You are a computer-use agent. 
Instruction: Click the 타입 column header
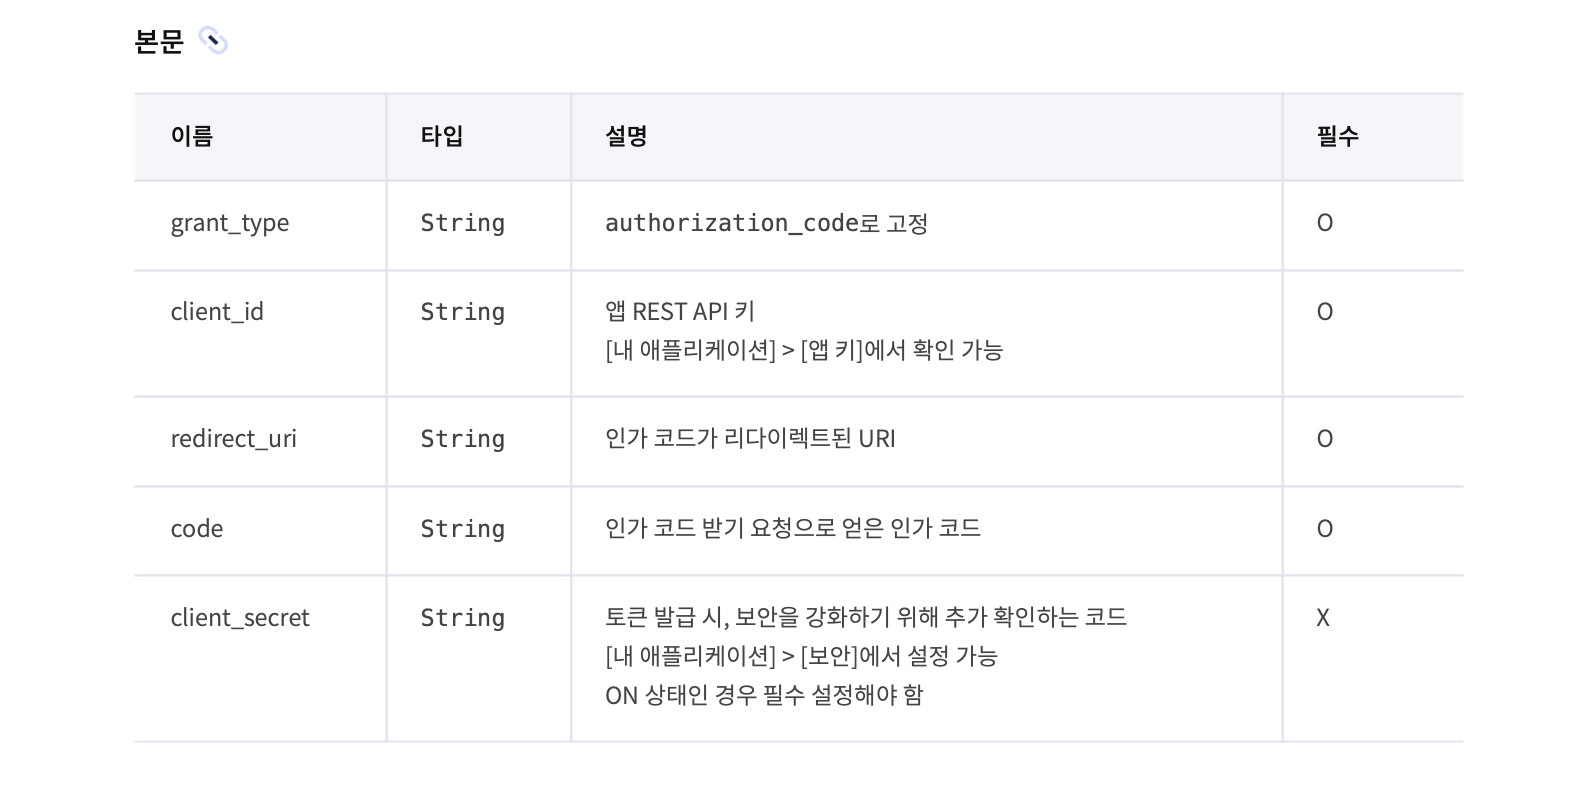(x=441, y=136)
